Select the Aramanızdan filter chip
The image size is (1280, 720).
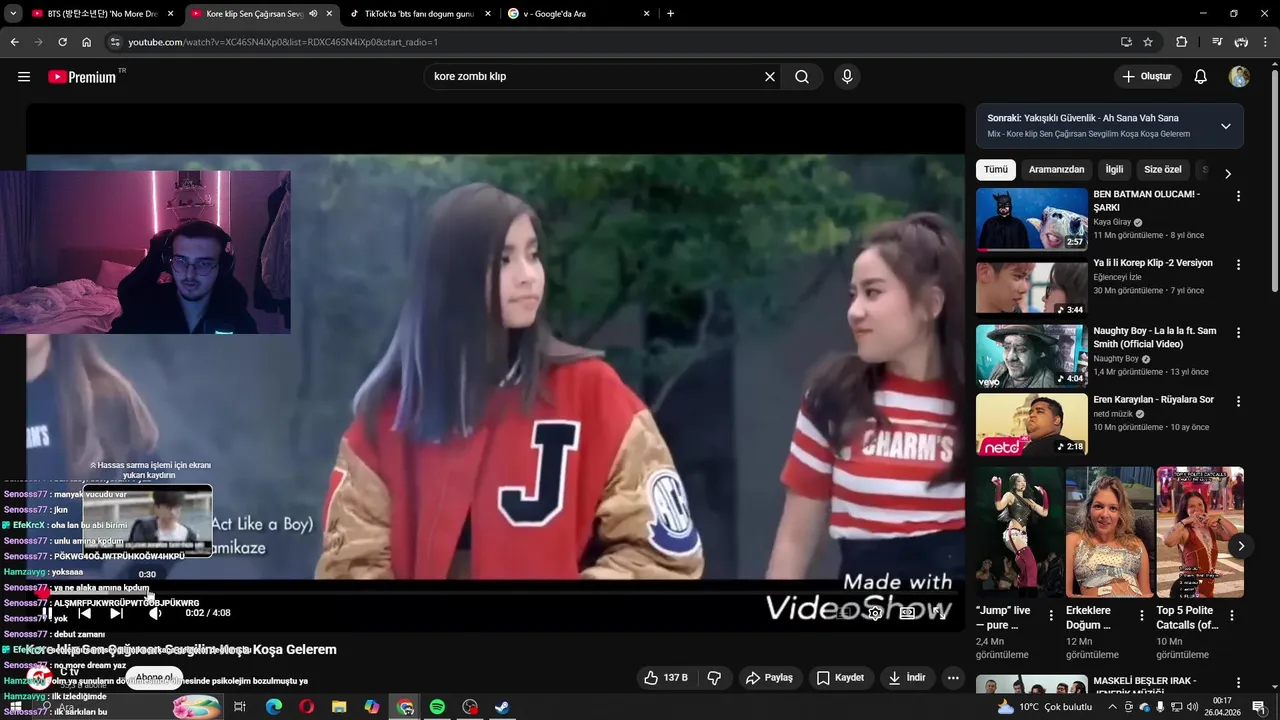(1056, 170)
